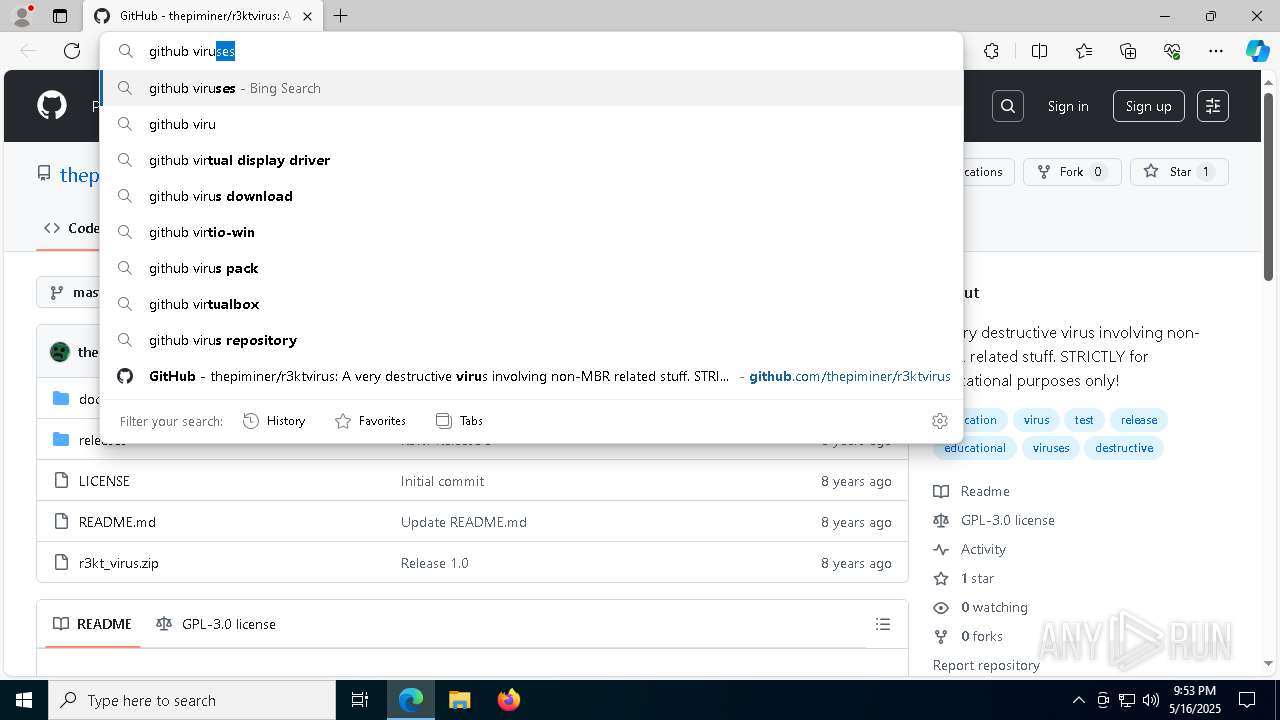Filter suggestions by Favorites
1280x720 pixels.
(370, 421)
